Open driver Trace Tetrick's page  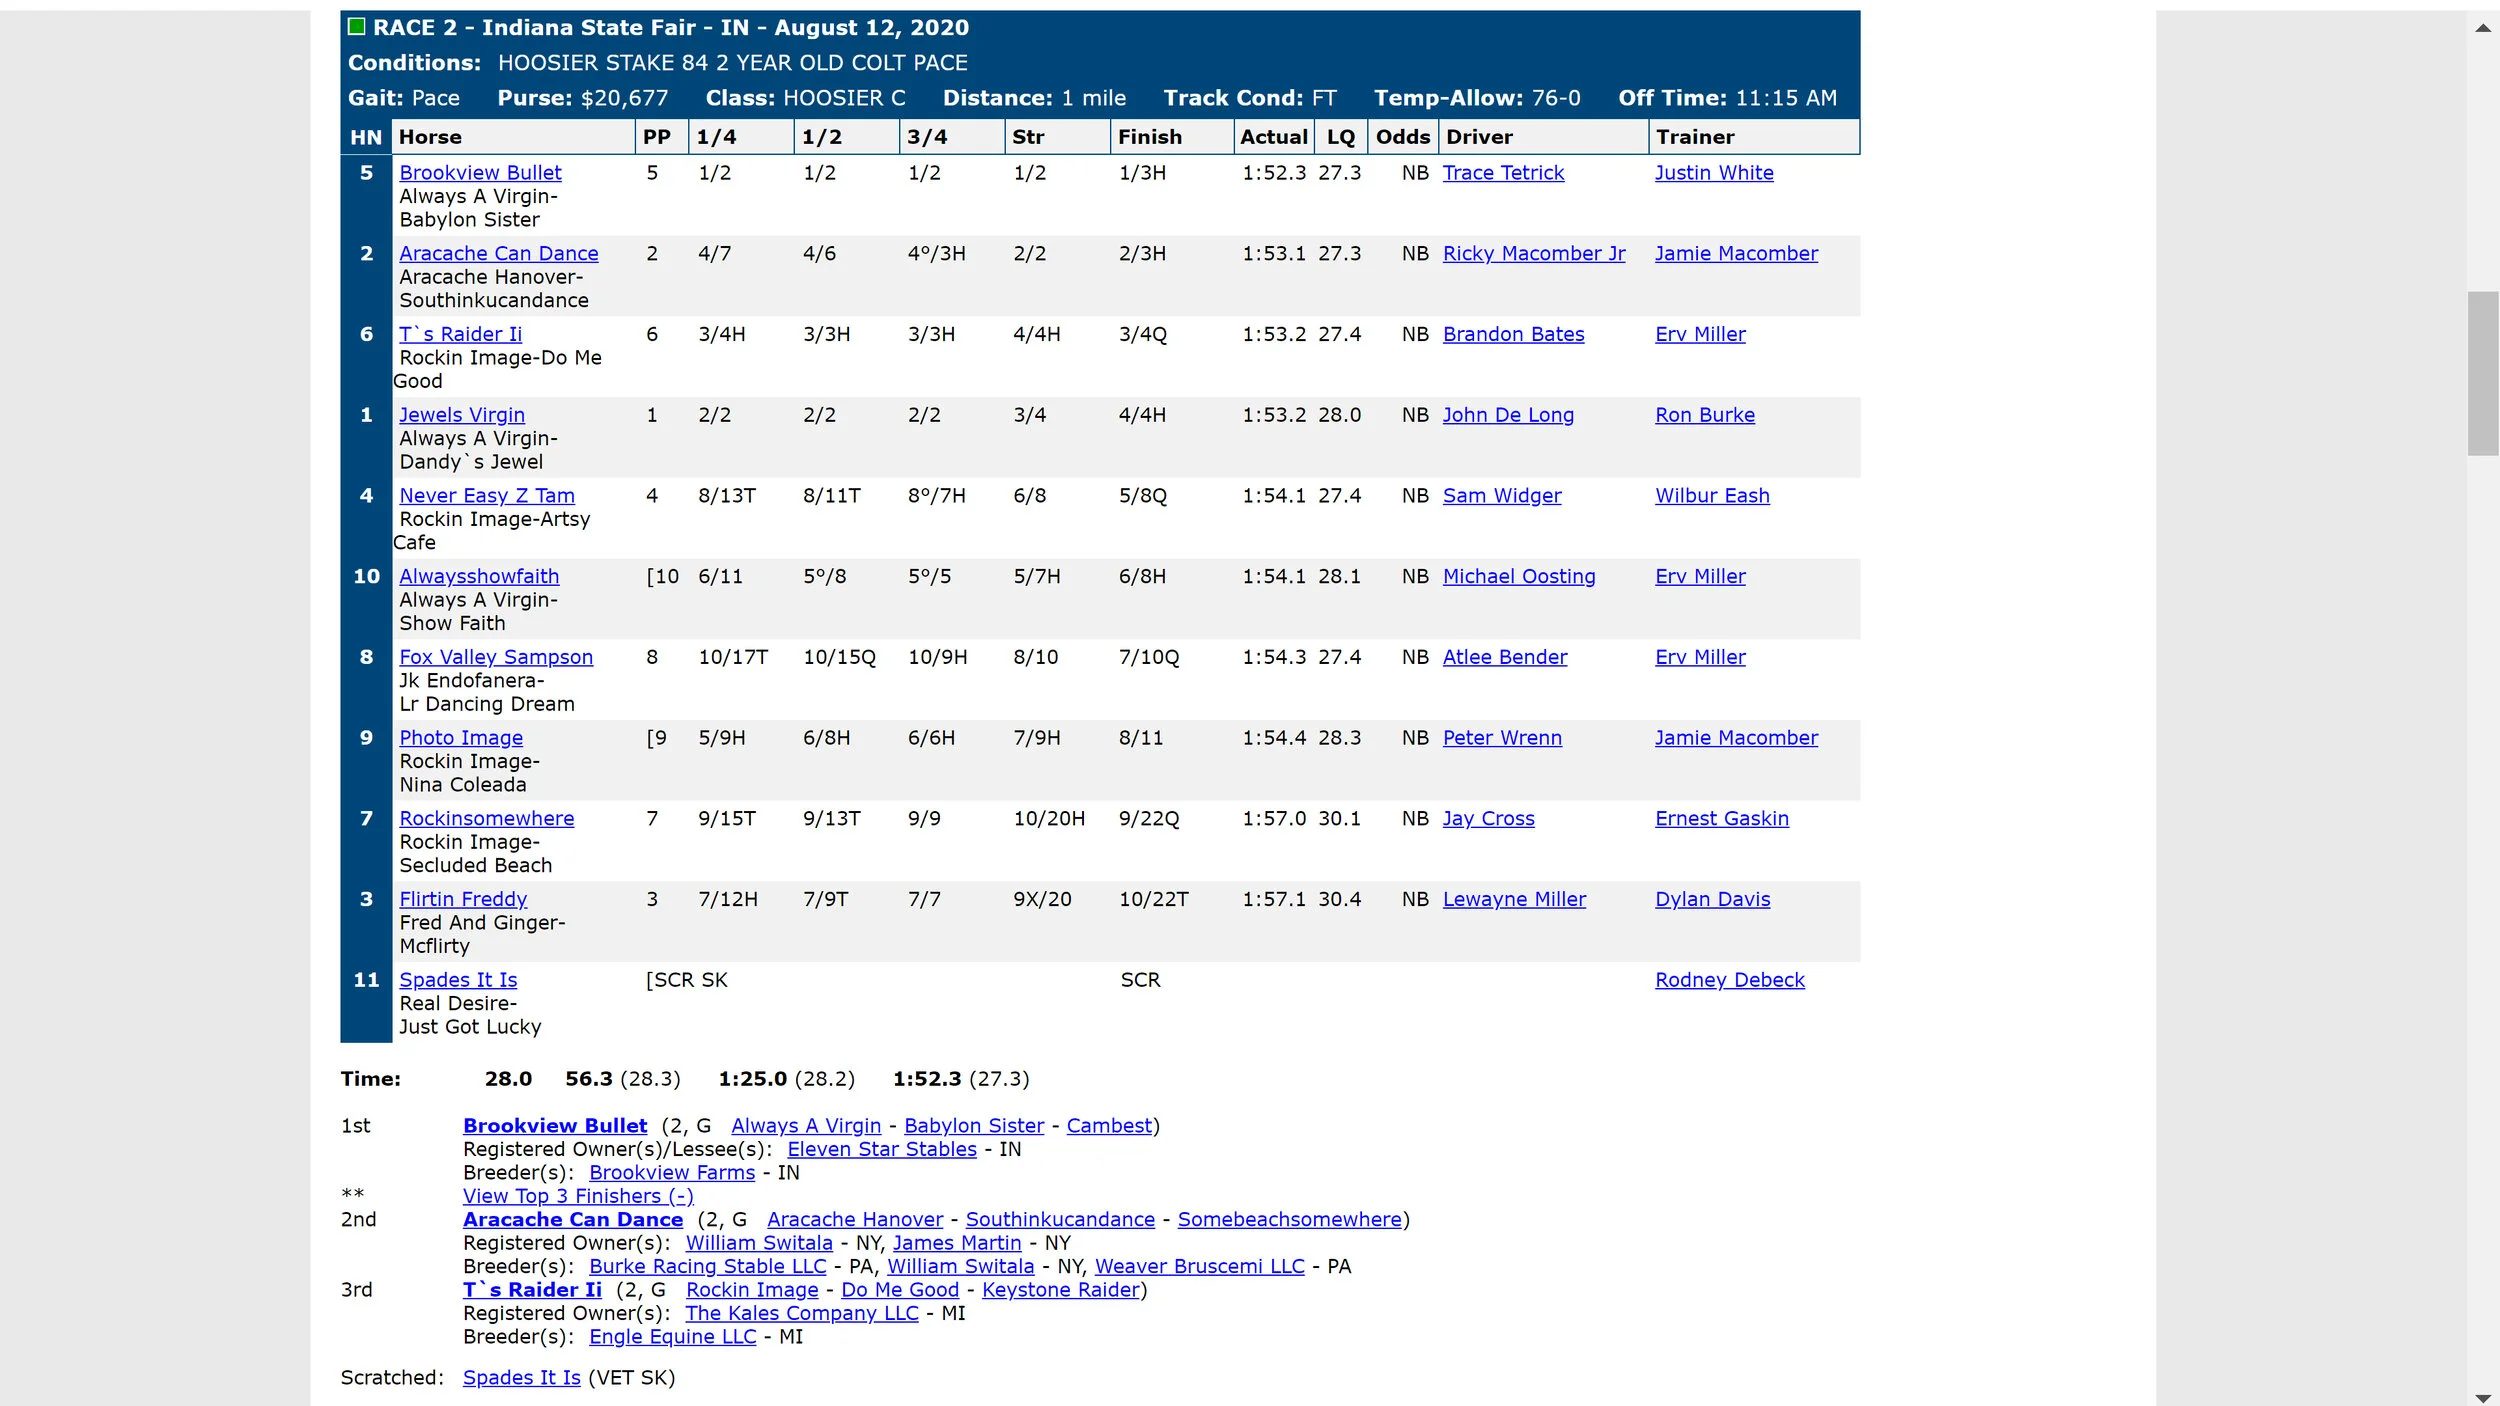point(1502,173)
